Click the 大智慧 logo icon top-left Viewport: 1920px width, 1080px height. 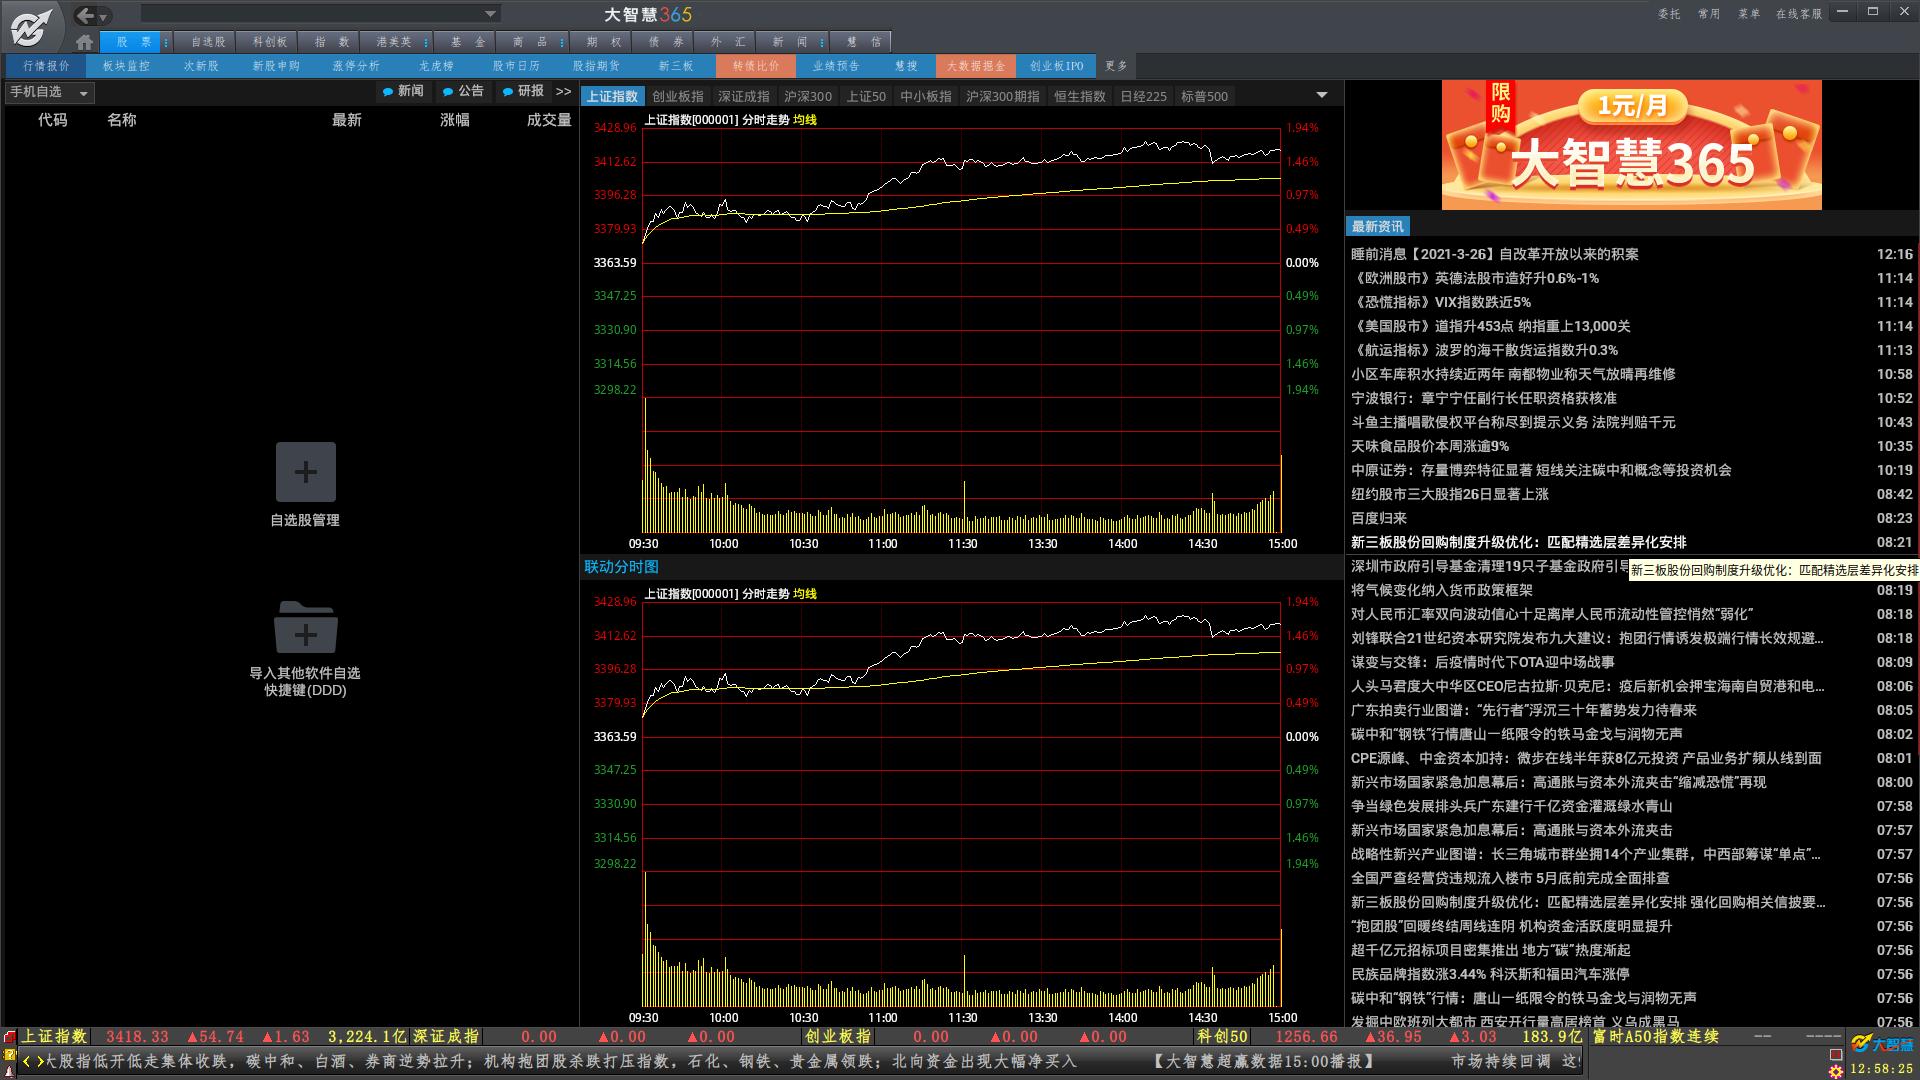point(31,26)
